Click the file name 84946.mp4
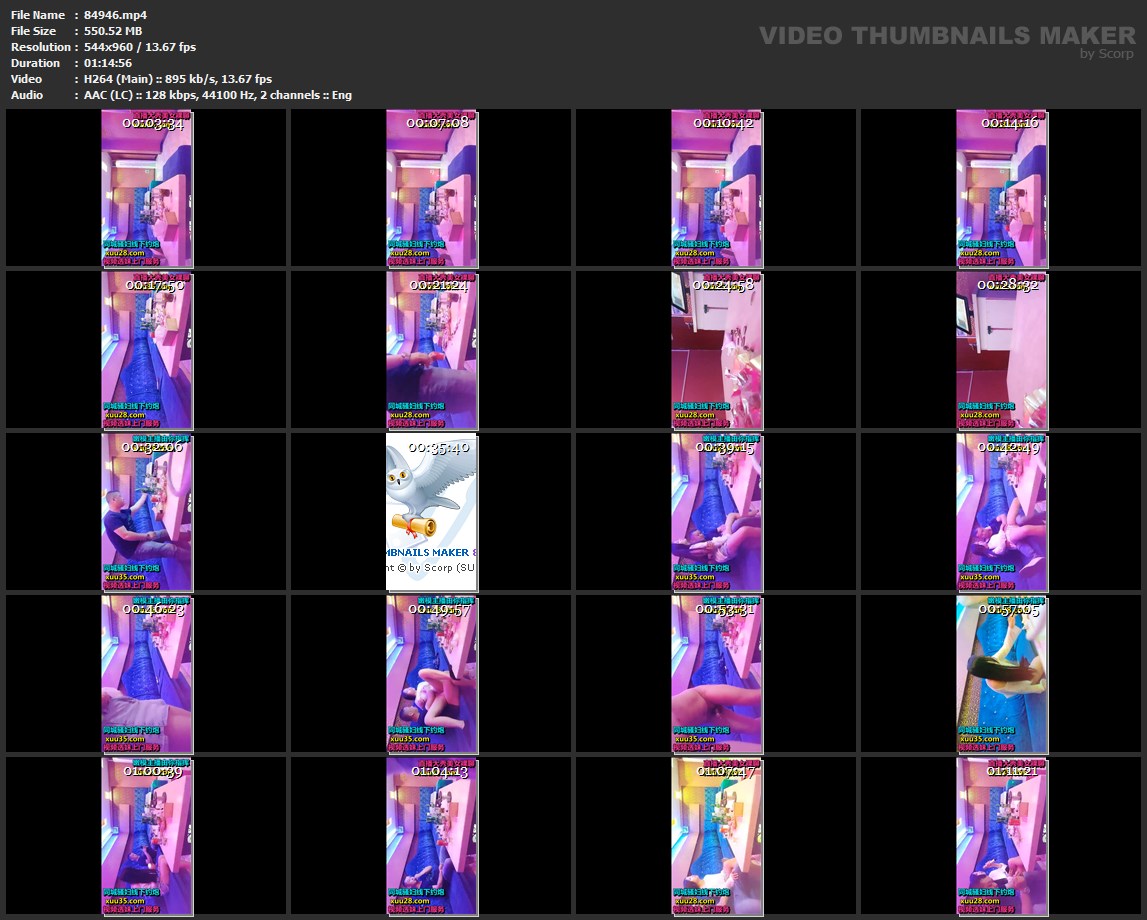 (116, 15)
